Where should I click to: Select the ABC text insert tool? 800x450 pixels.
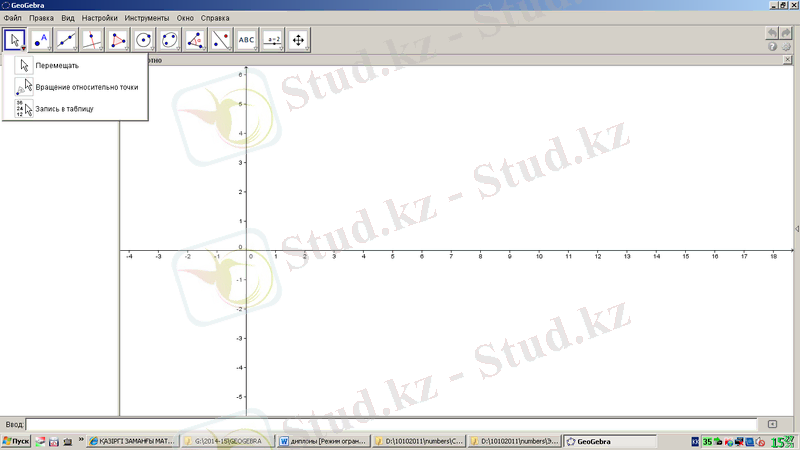pos(246,40)
